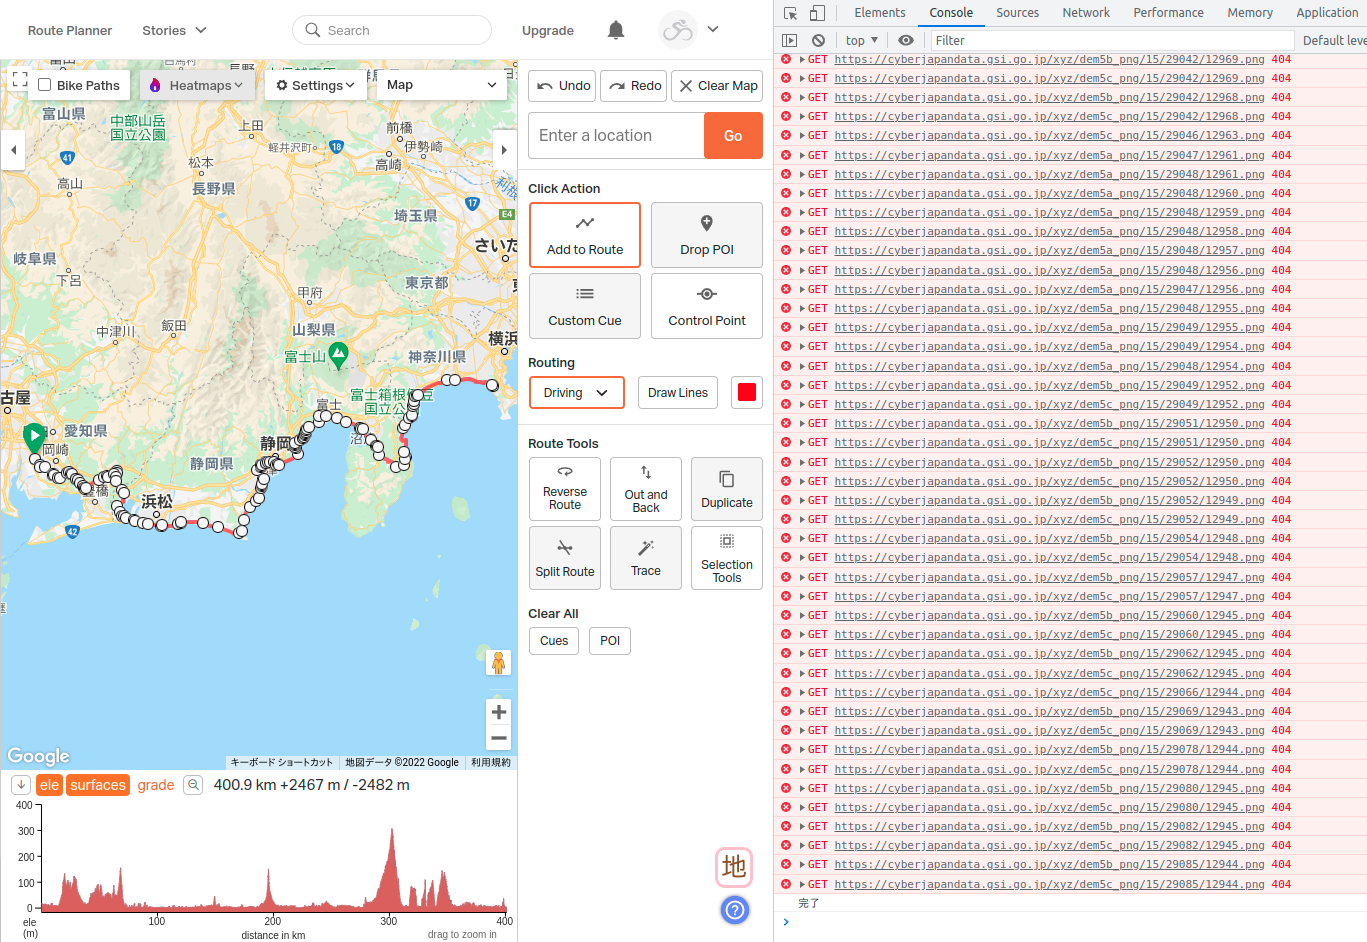Click DevTools inspect element icon

pos(791,13)
